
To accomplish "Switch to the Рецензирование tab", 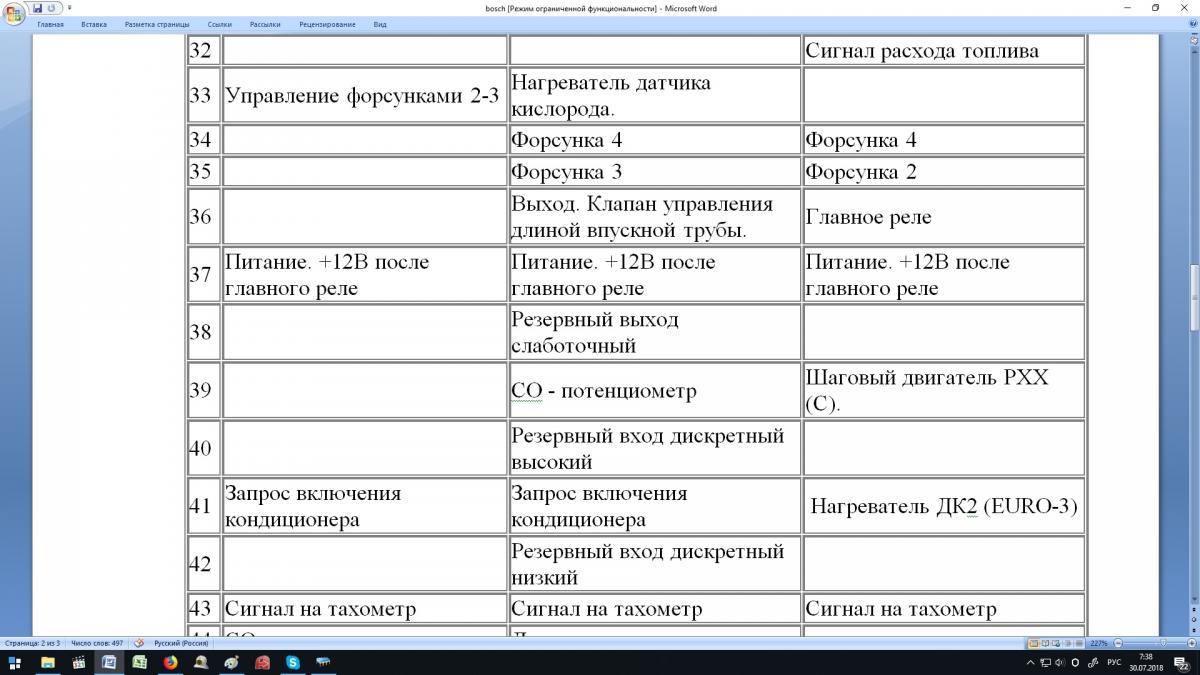I will (329, 24).
